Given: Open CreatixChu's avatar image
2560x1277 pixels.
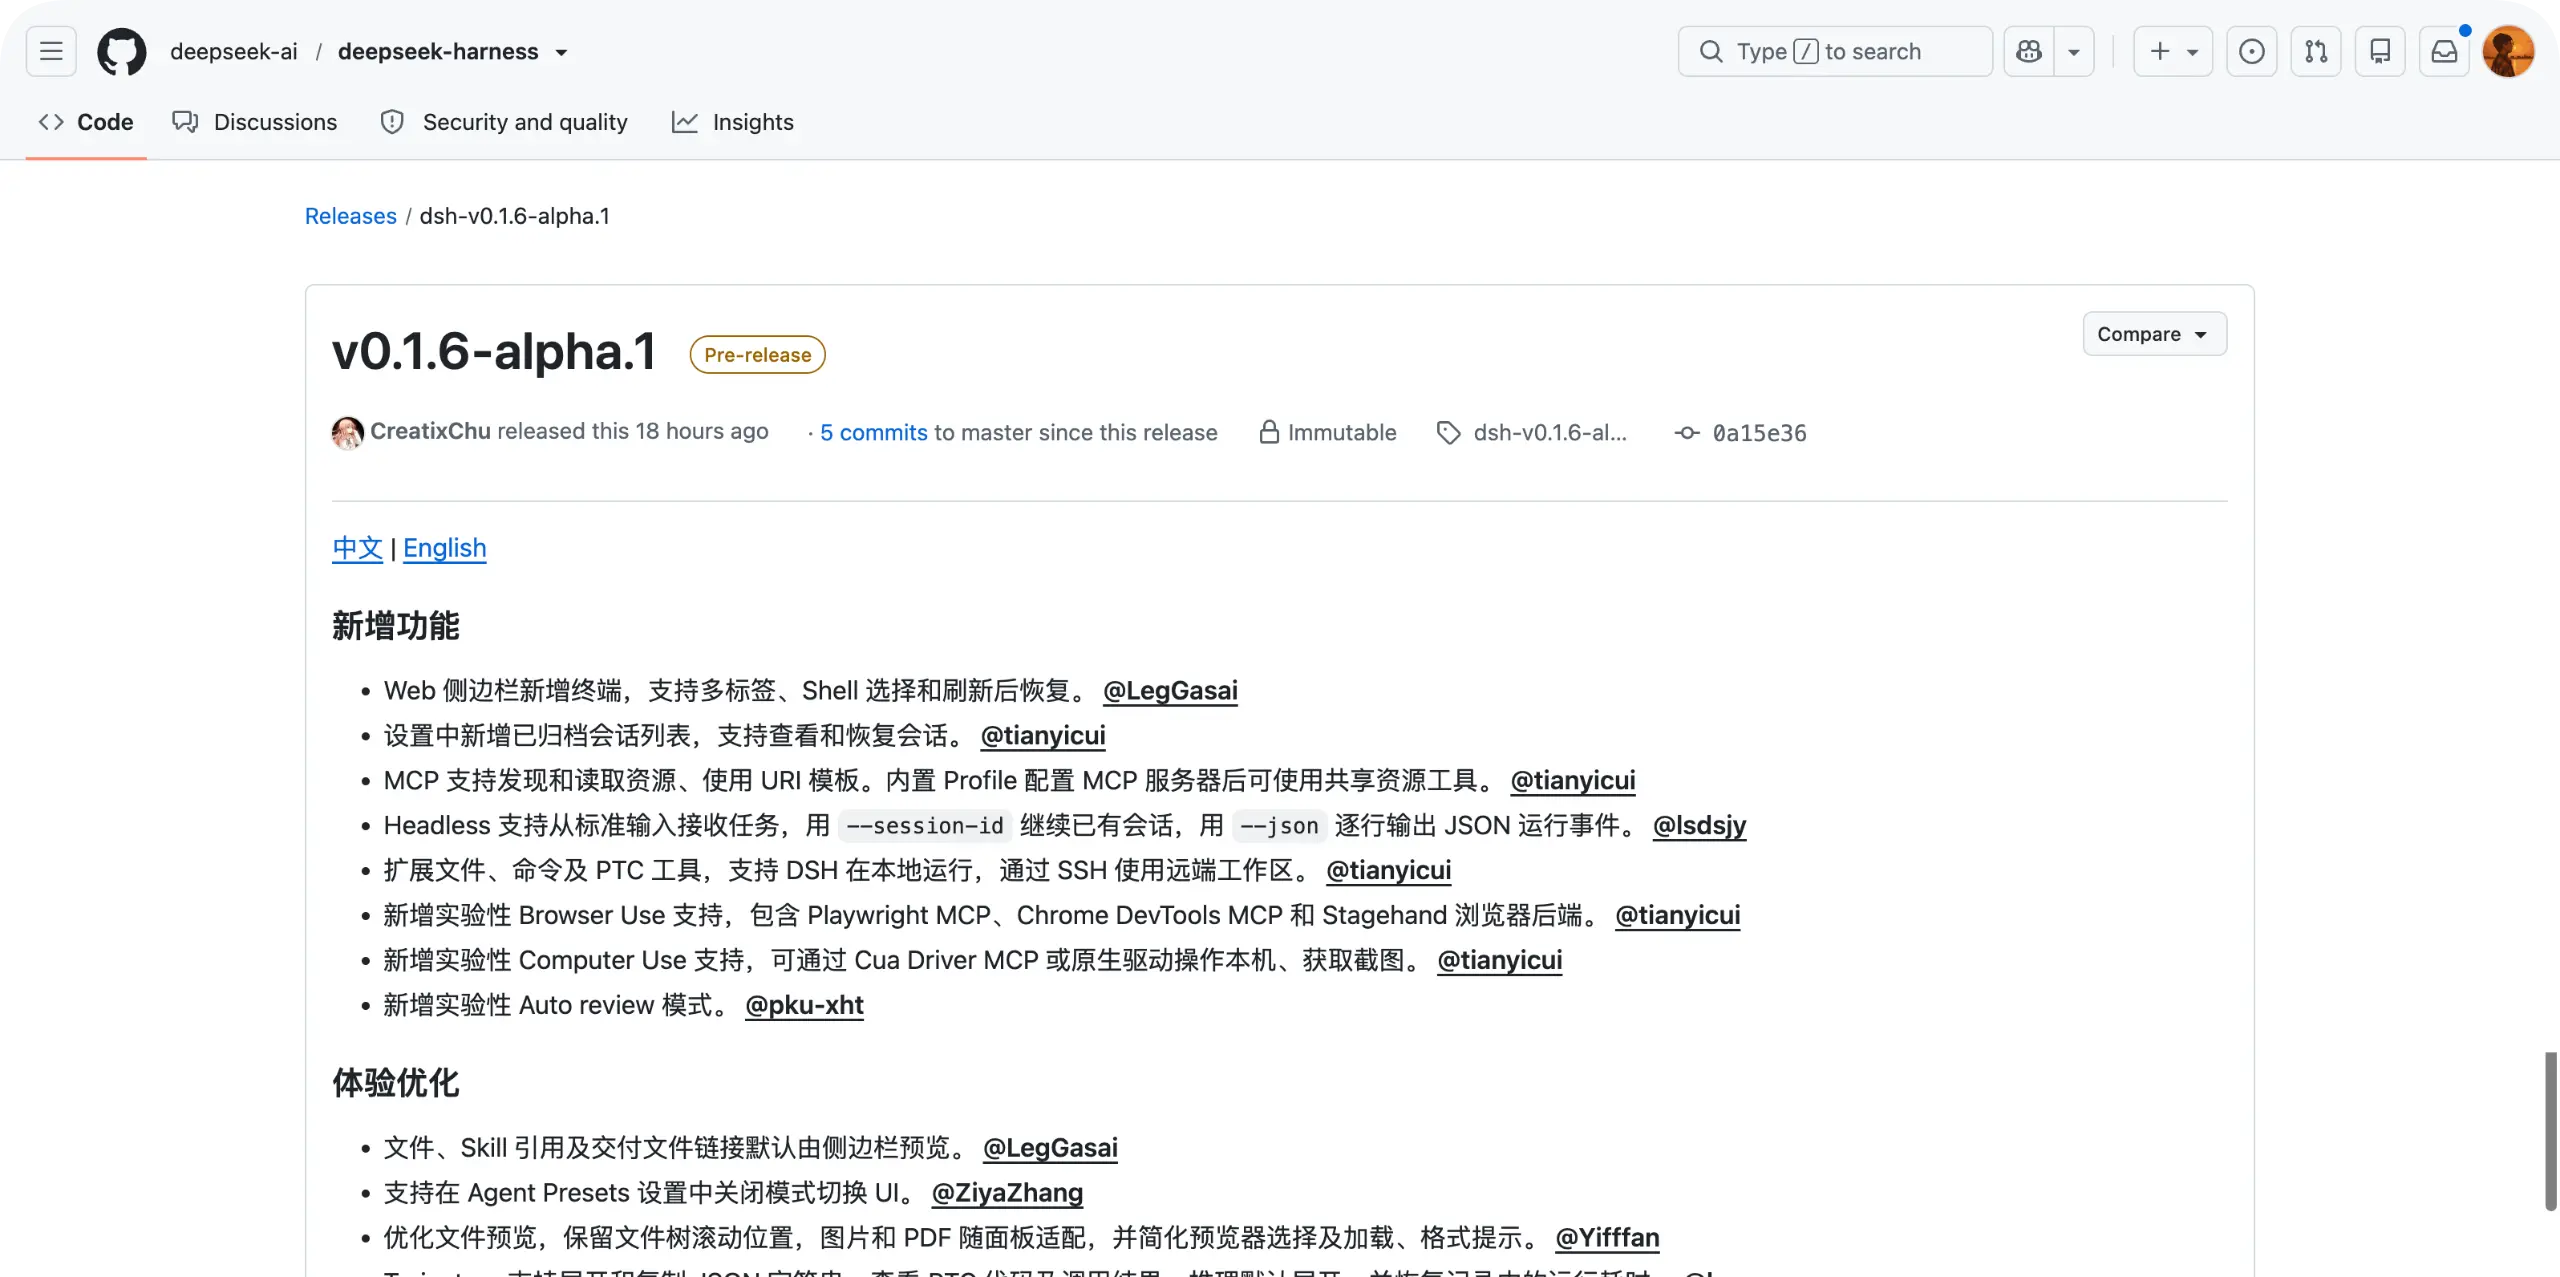Looking at the screenshot, I should point(347,432).
